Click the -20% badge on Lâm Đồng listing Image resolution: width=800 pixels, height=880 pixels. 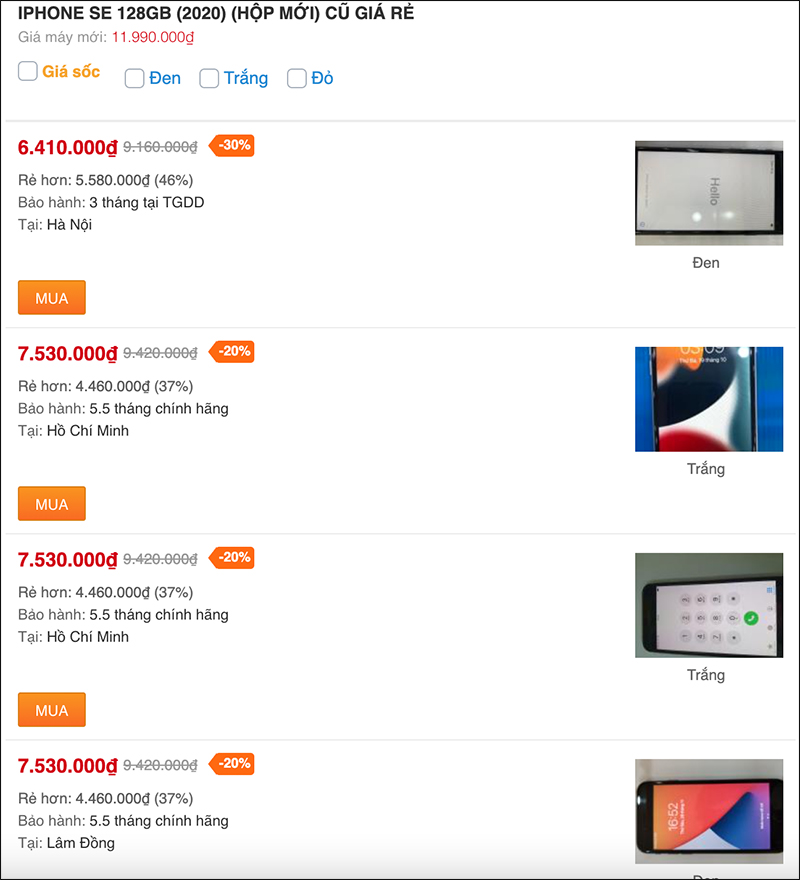[231, 763]
